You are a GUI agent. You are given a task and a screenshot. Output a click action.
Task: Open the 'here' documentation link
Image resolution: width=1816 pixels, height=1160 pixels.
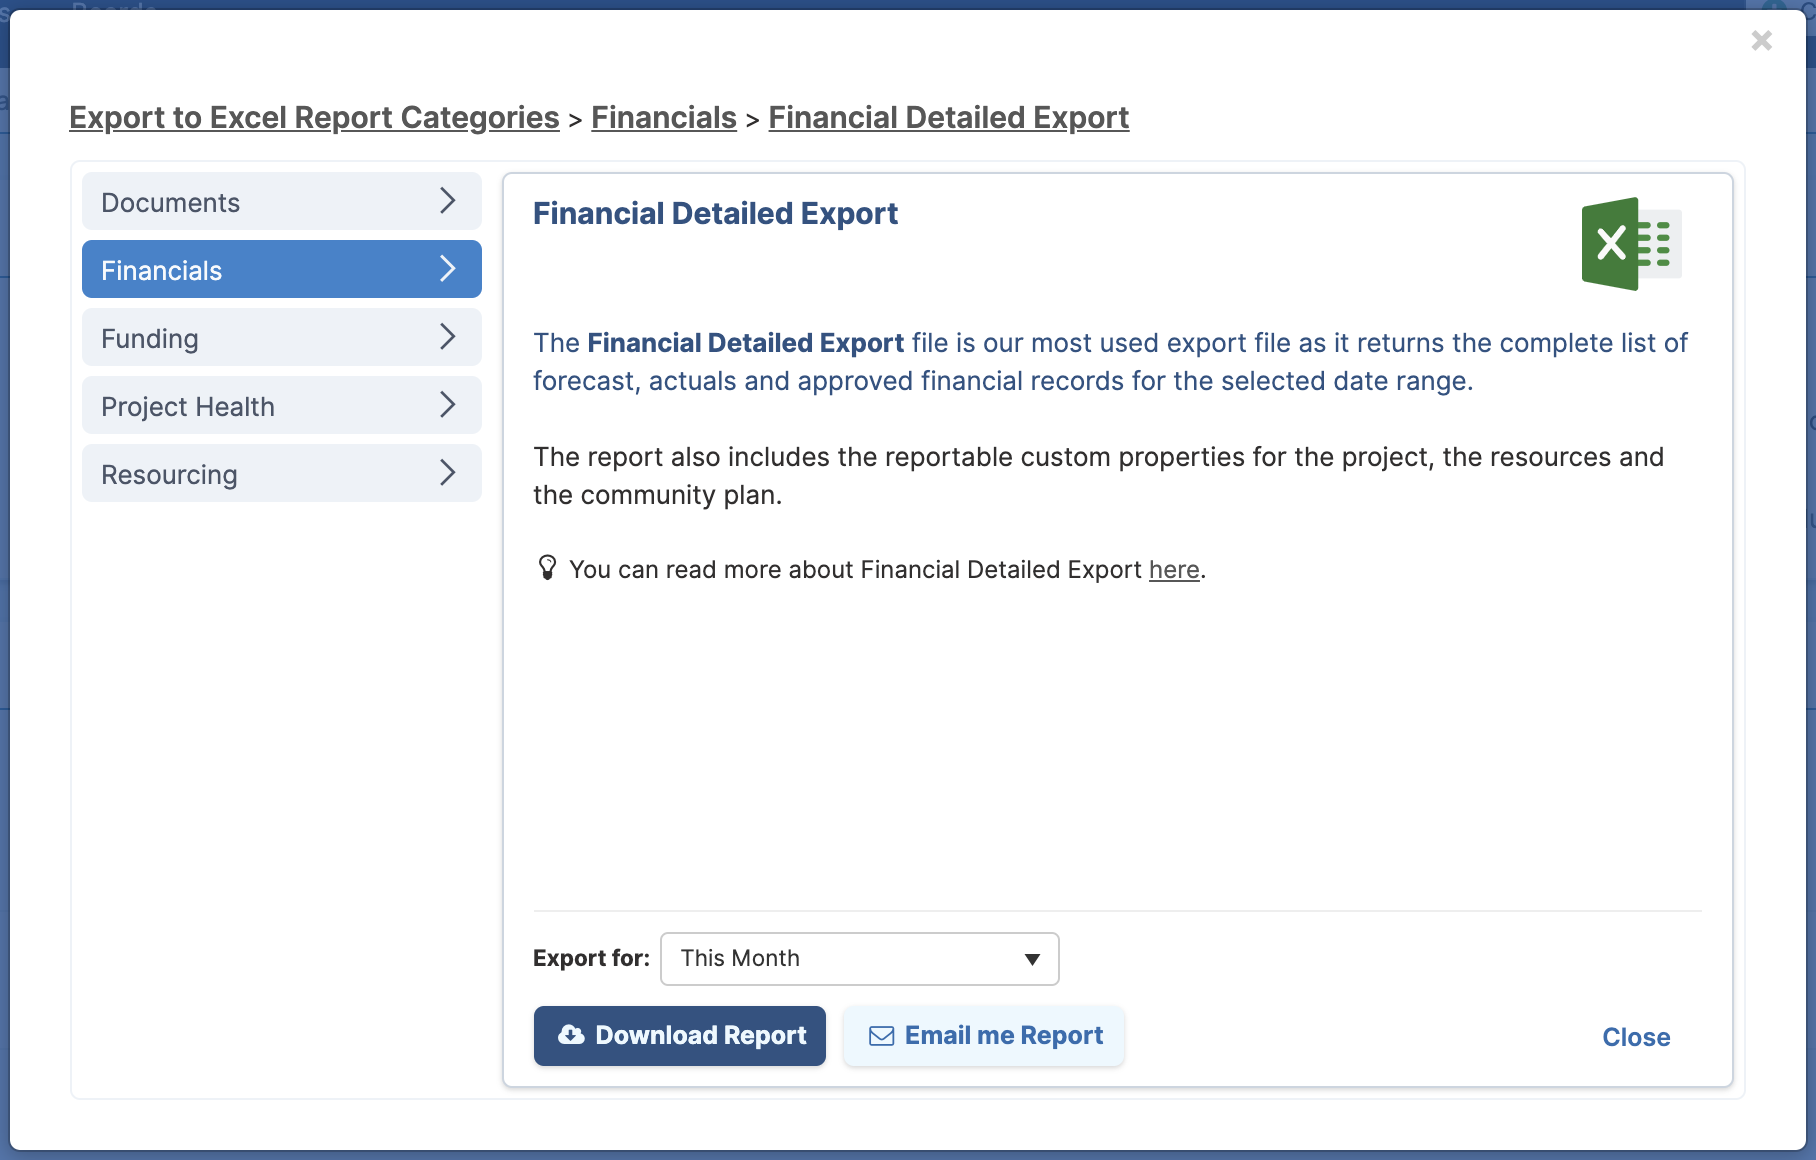pos(1174,569)
